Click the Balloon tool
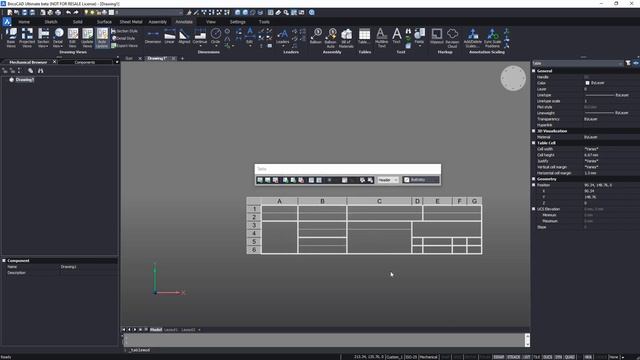Screen dimensions: 640x360 [316, 36]
